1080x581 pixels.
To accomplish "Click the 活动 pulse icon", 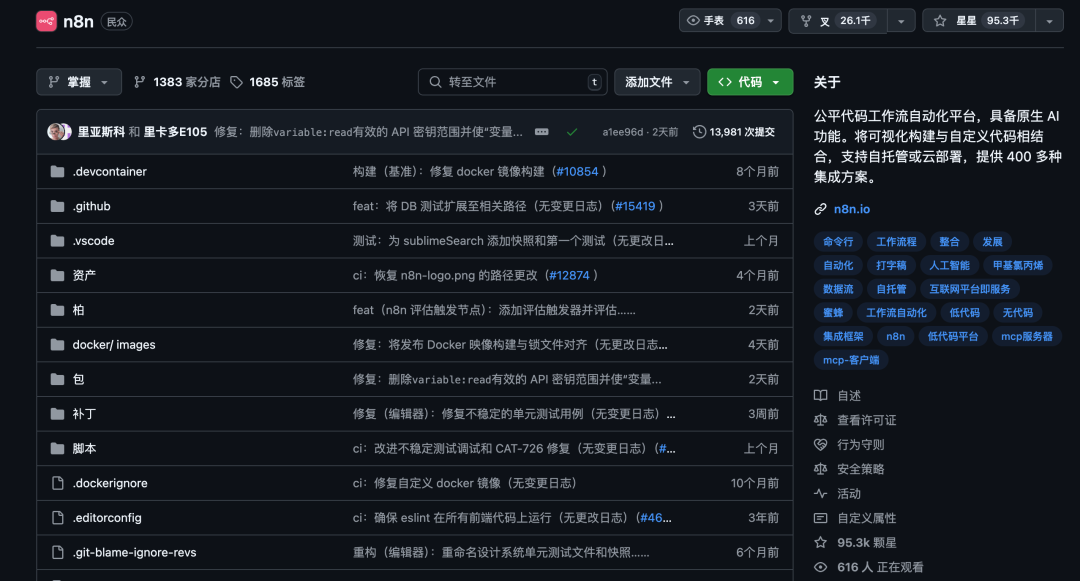I will tap(820, 494).
